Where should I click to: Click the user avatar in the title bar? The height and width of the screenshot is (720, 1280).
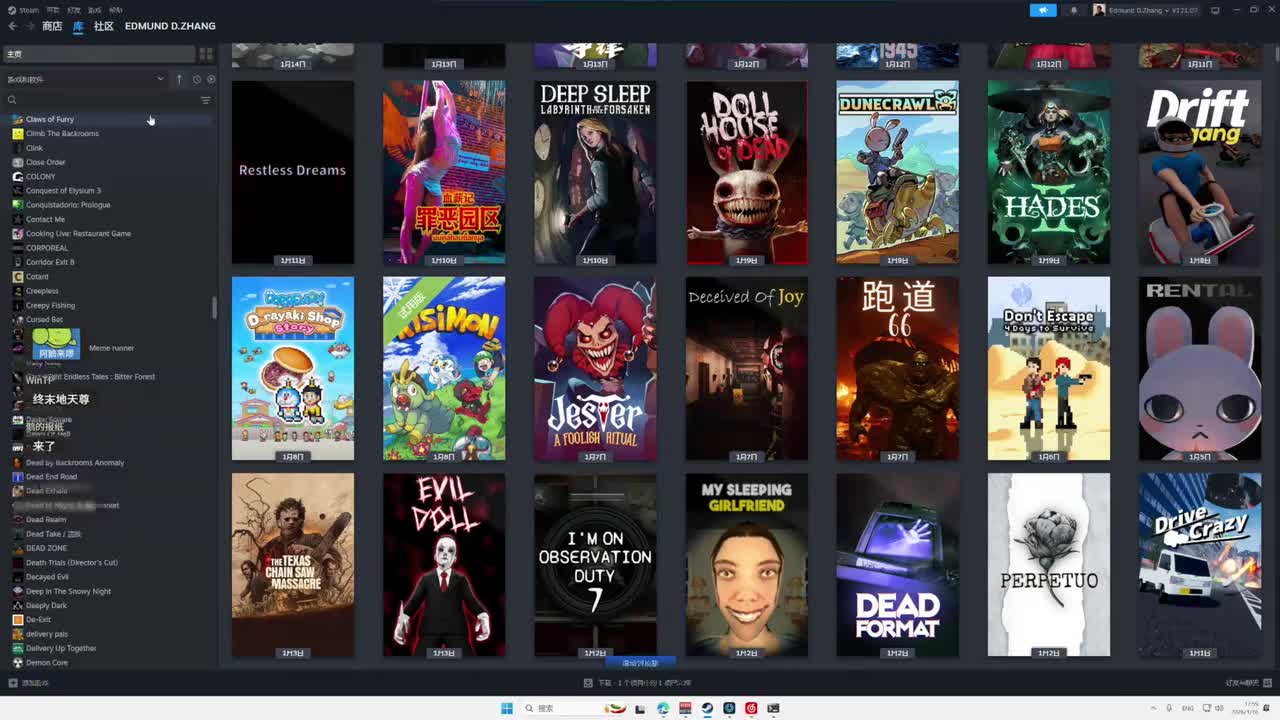click(1099, 10)
